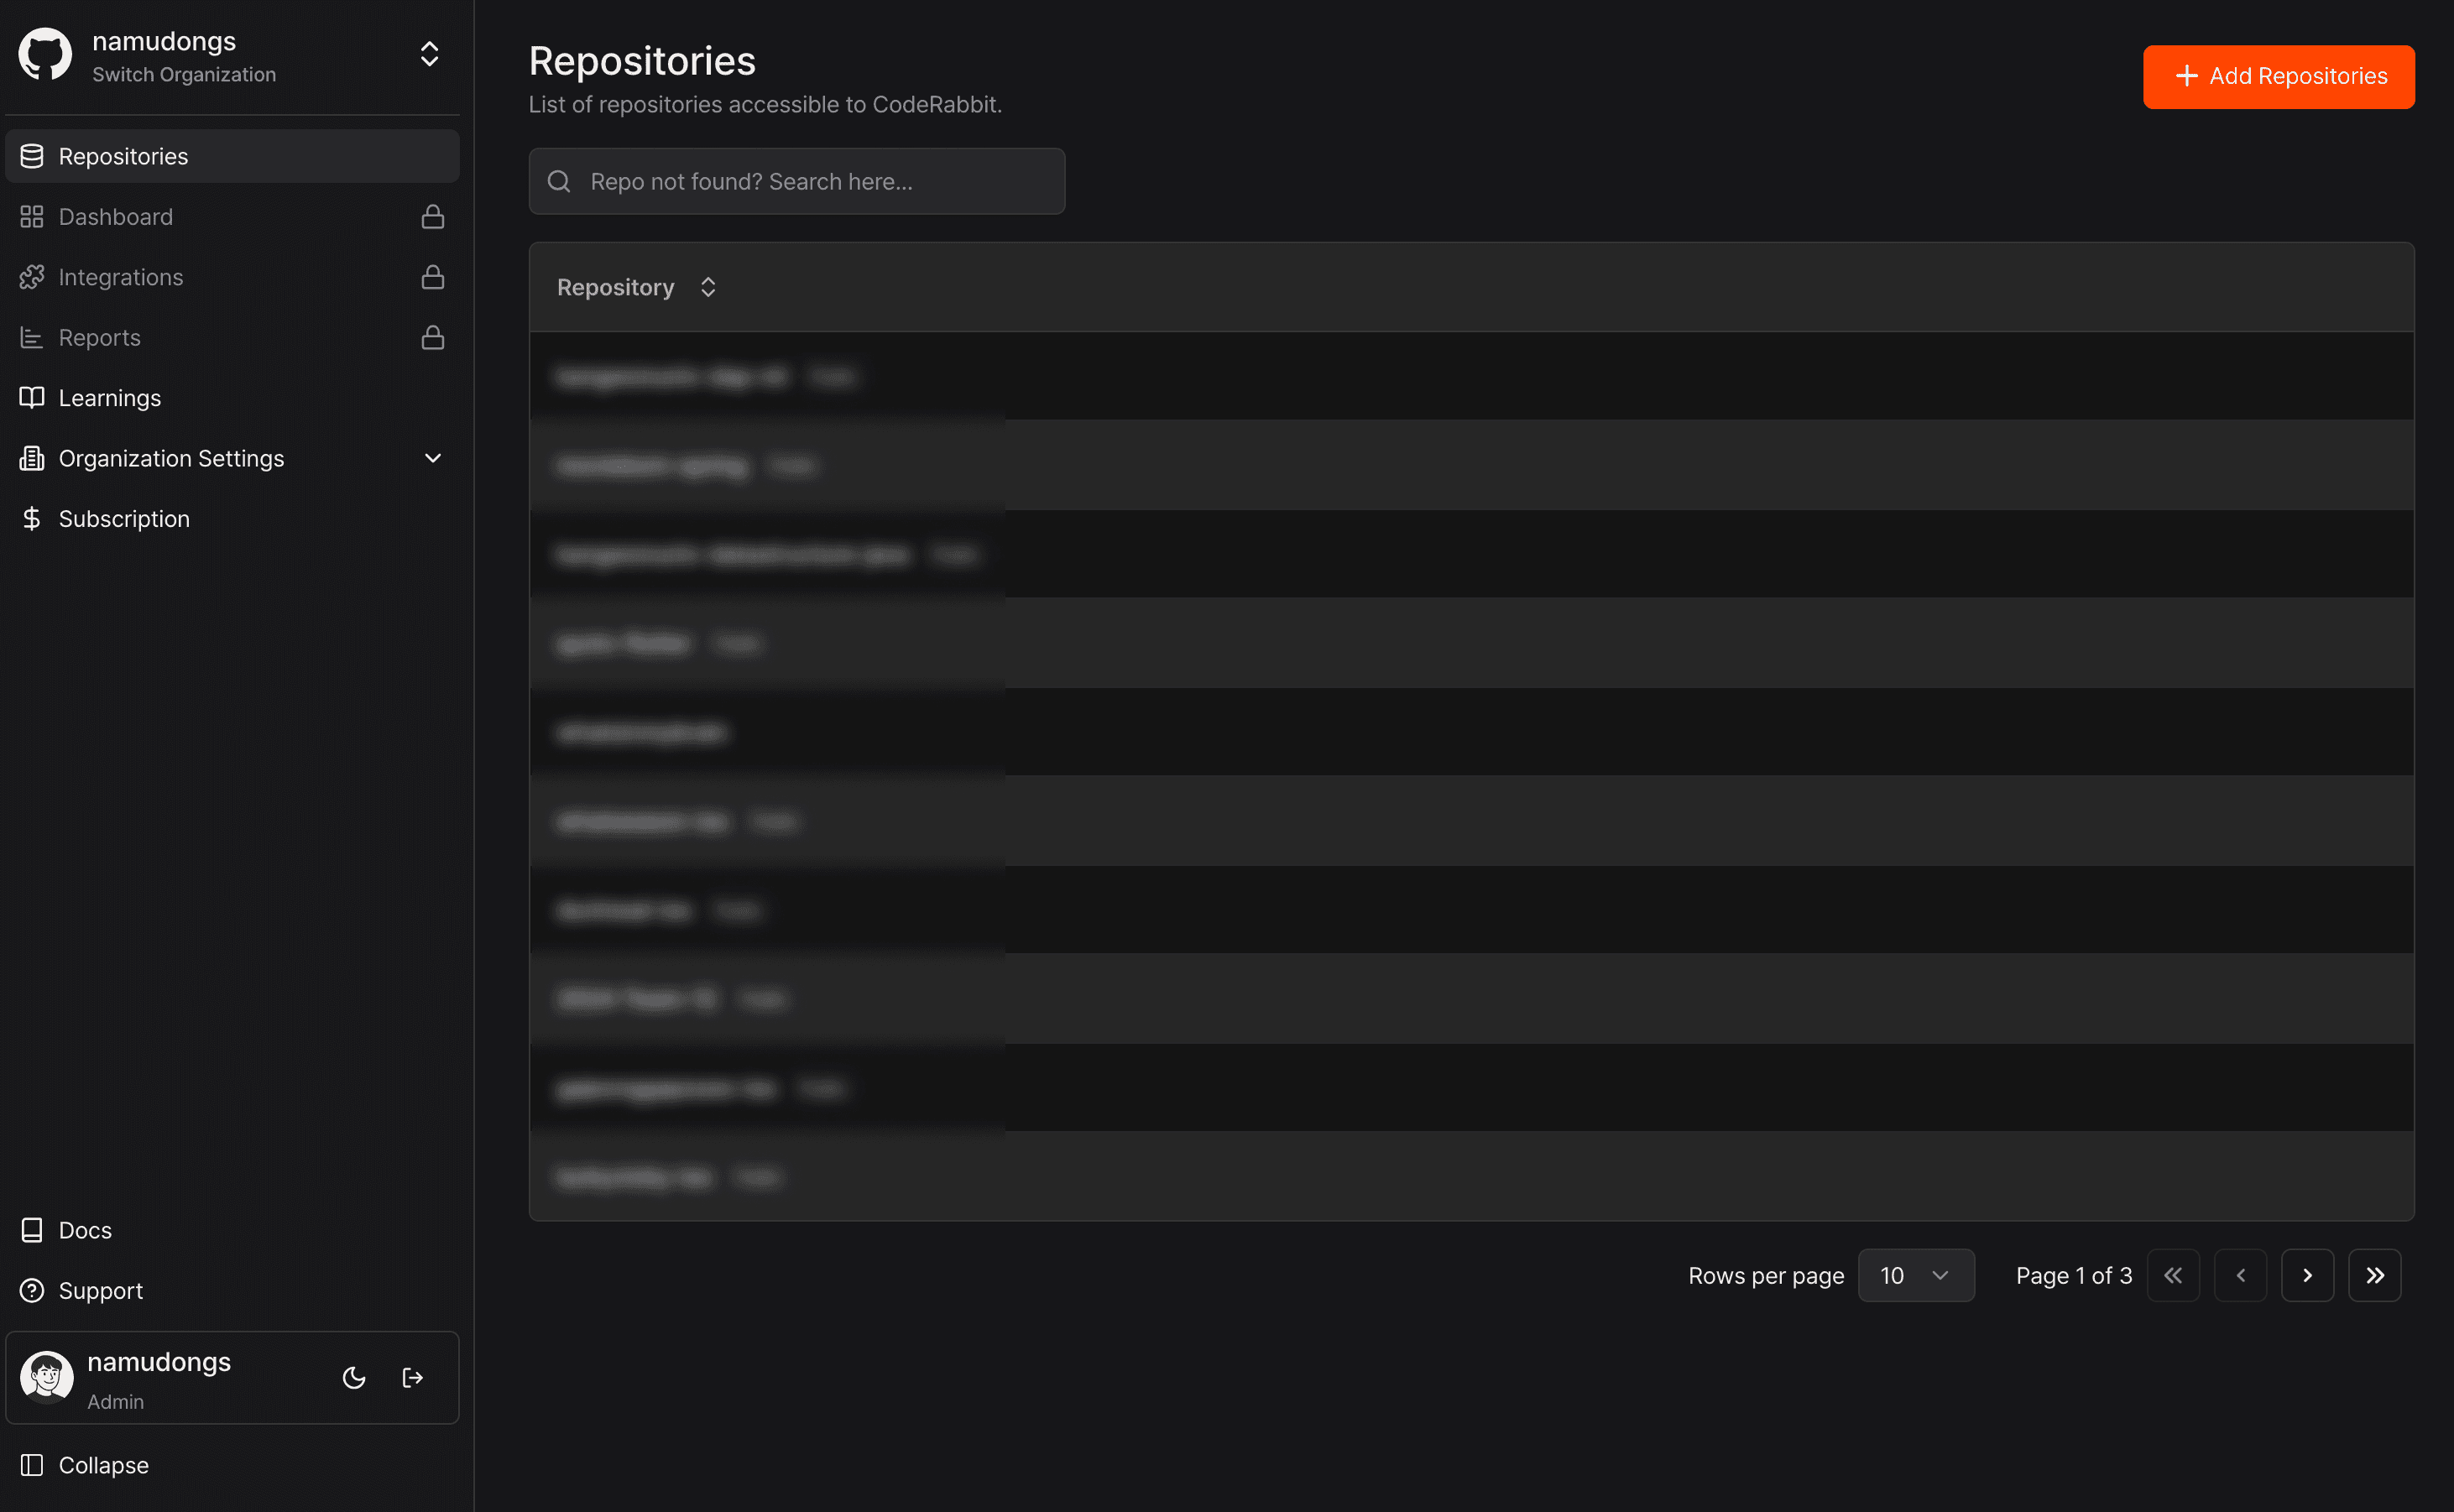The width and height of the screenshot is (2454, 1512).
Task: Click the lock icon beside Reports
Action: coord(433,338)
